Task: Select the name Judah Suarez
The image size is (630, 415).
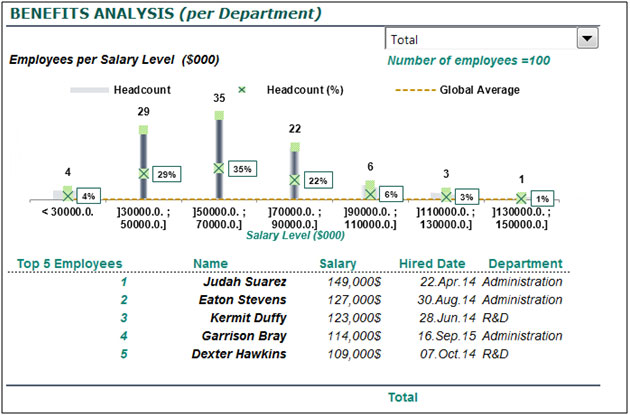Action: pos(245,282)
